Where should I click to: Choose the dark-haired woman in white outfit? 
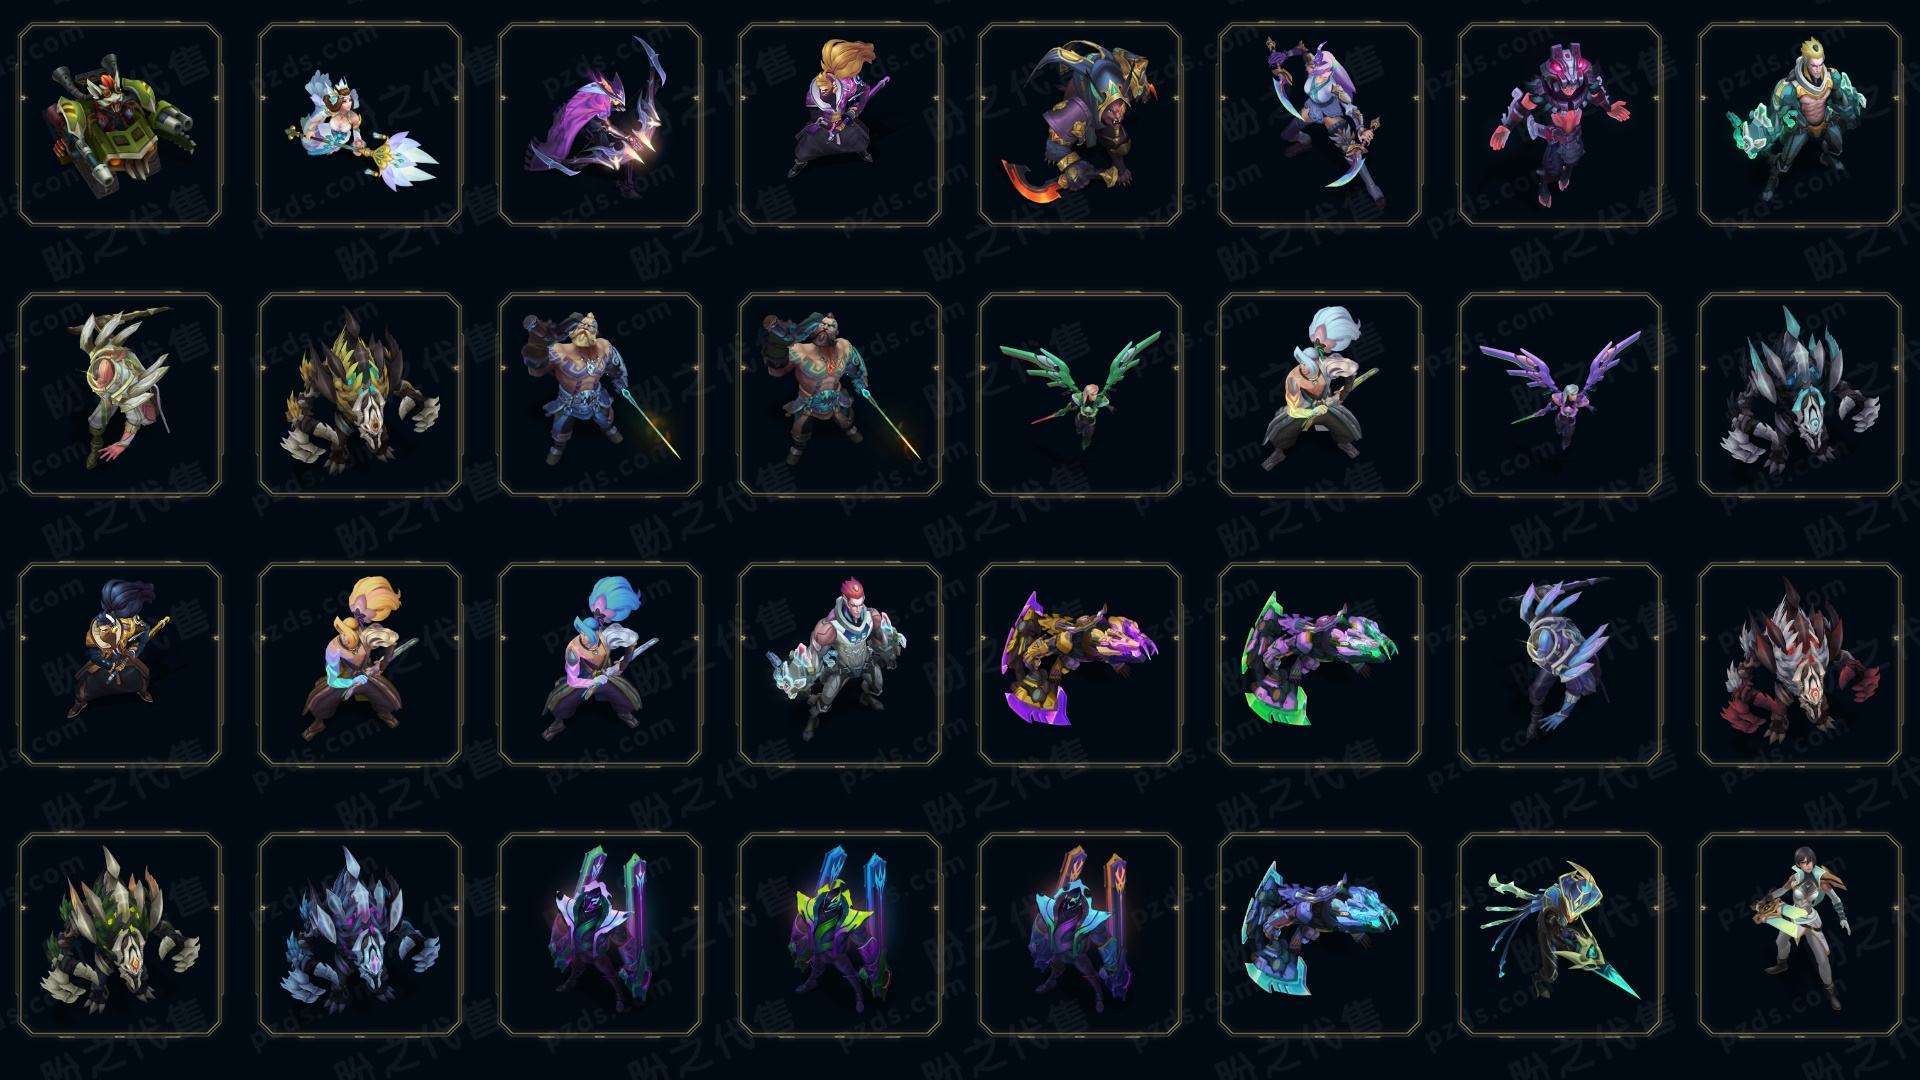[x=1800, y=934]
